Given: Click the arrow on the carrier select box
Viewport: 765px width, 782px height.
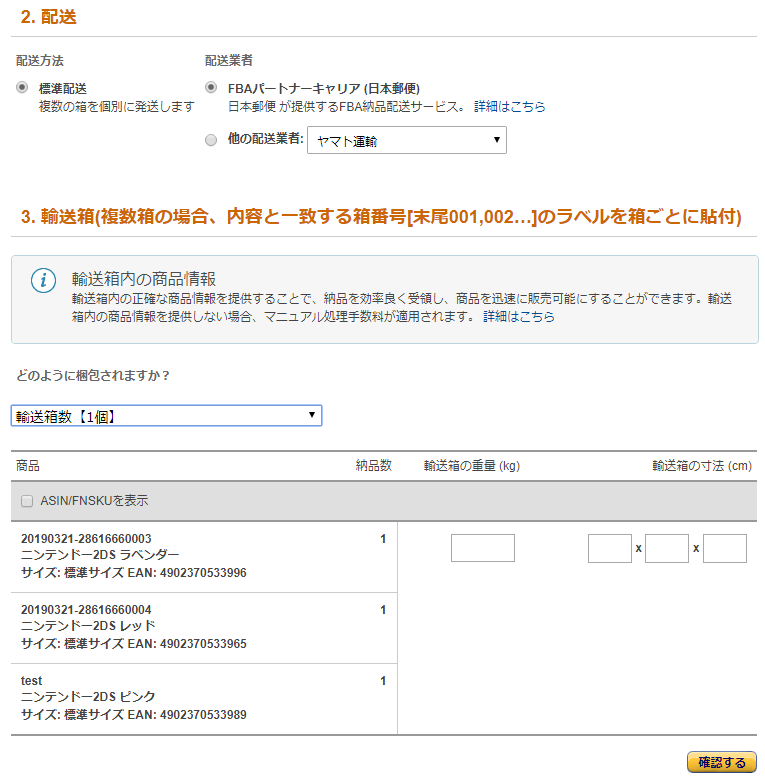Looking at the screenshot, I should 496,140.
